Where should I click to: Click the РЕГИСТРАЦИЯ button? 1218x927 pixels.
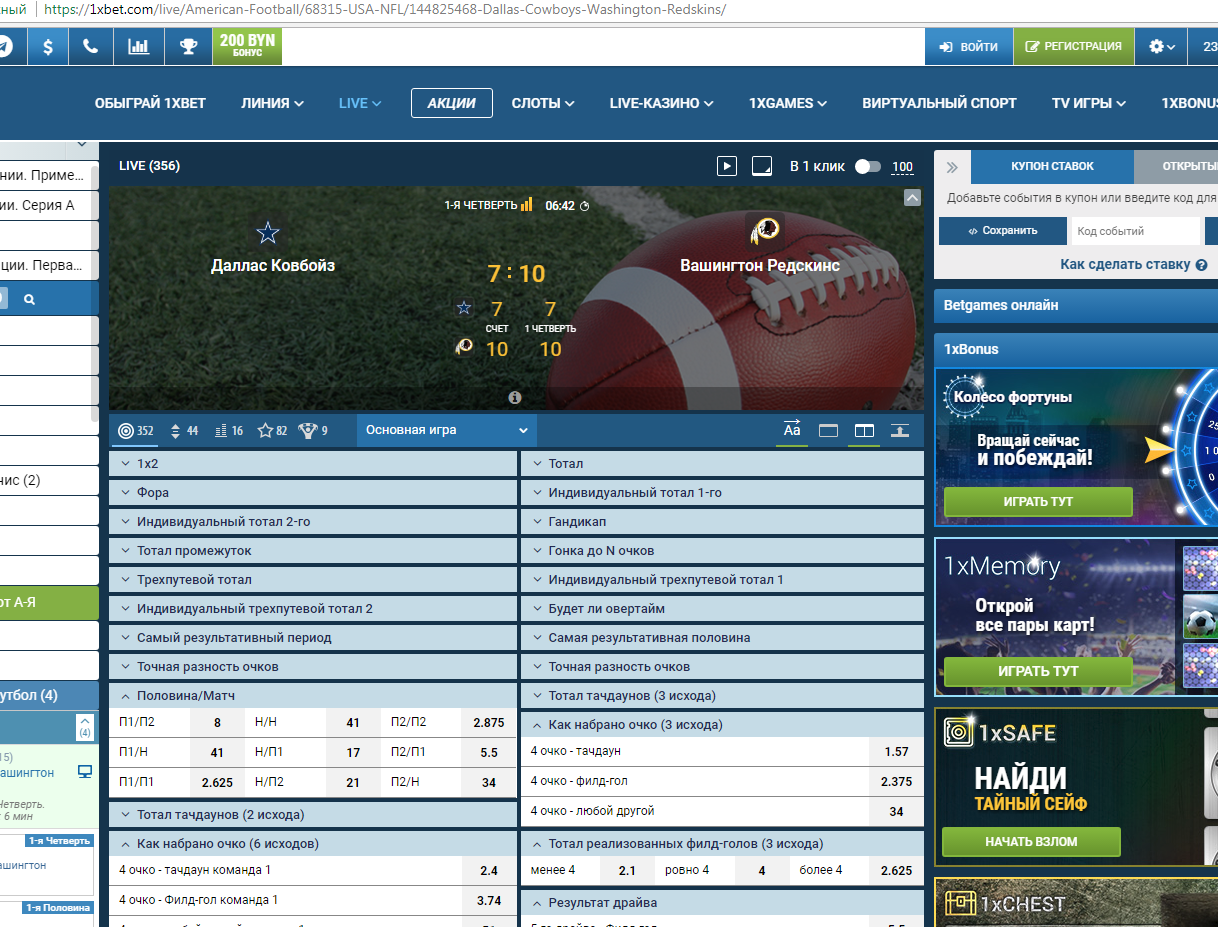(1074, 46)
